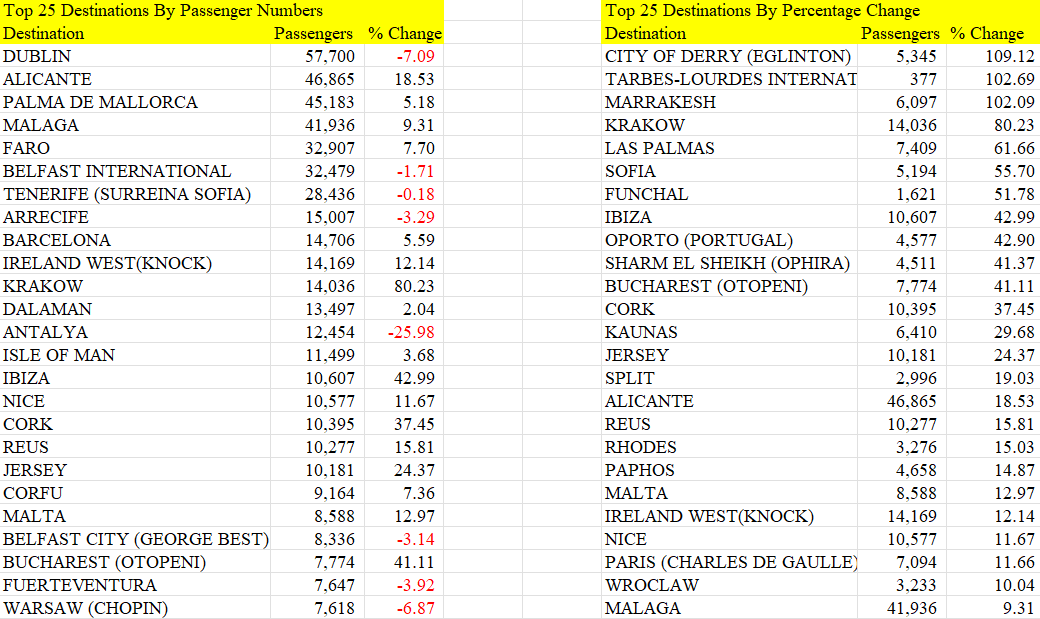Select the 'Top 25 Destinations By Percentage Change' title
1040x619 pixels.
coord(762,11)
